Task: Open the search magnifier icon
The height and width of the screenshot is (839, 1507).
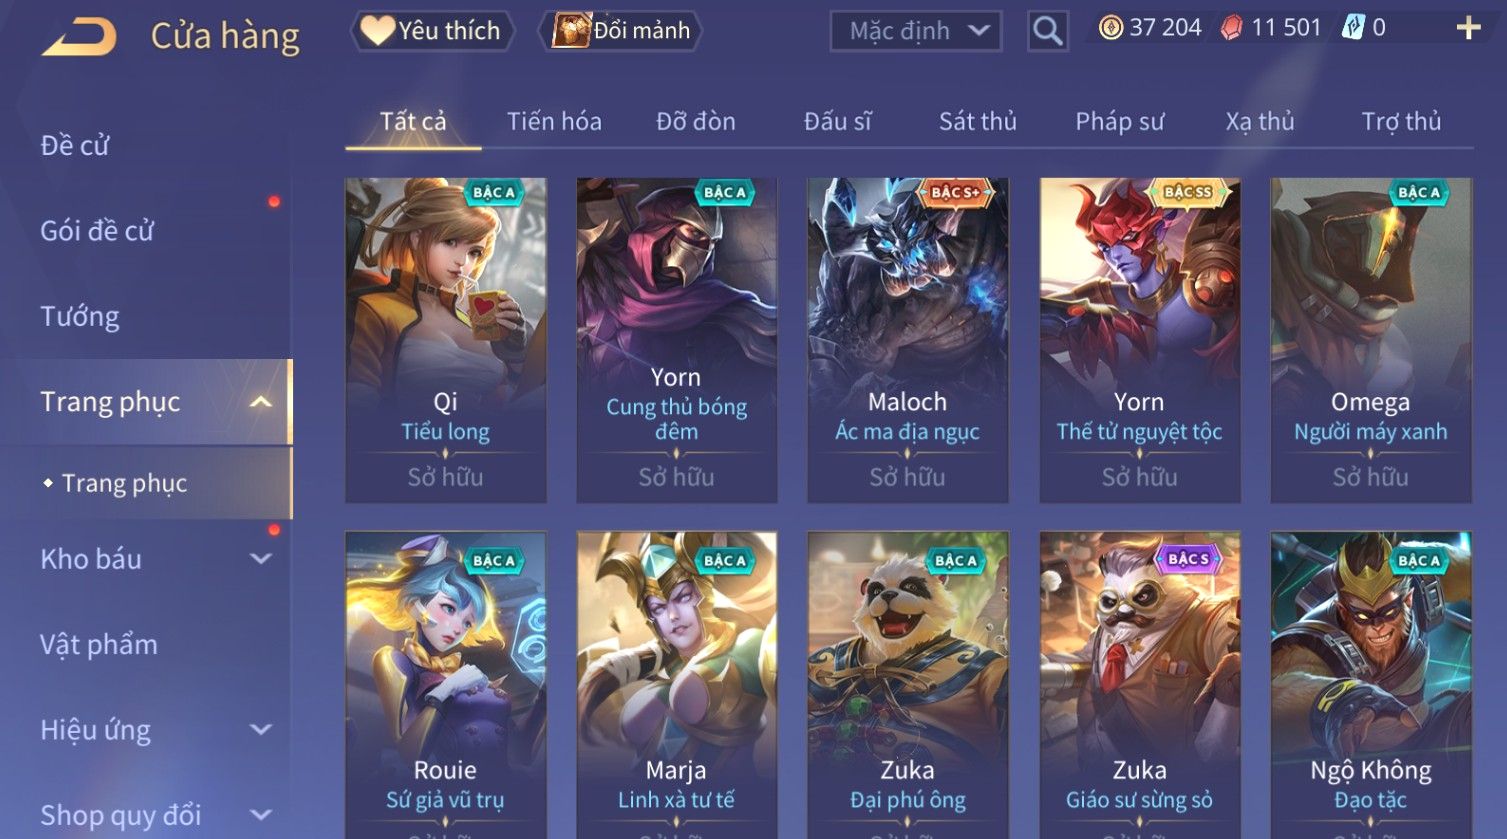Action: [x=1047, y=31]
